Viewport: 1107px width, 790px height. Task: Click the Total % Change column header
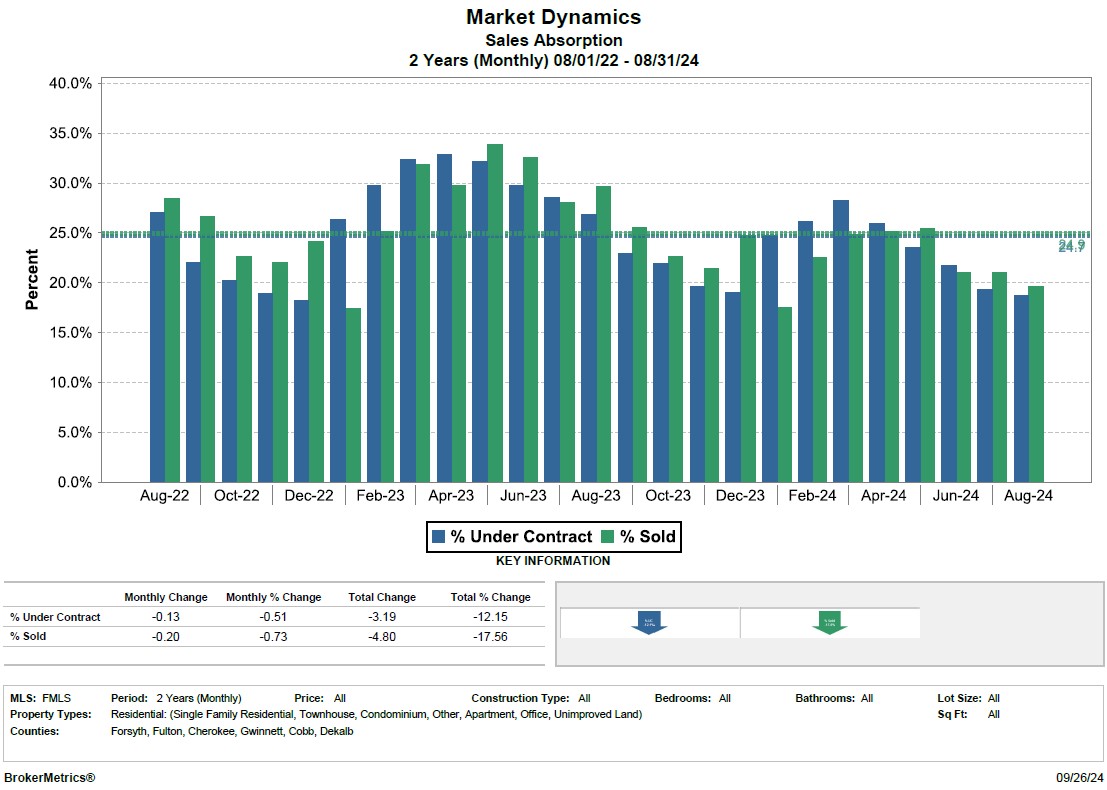tap(490, 597)
